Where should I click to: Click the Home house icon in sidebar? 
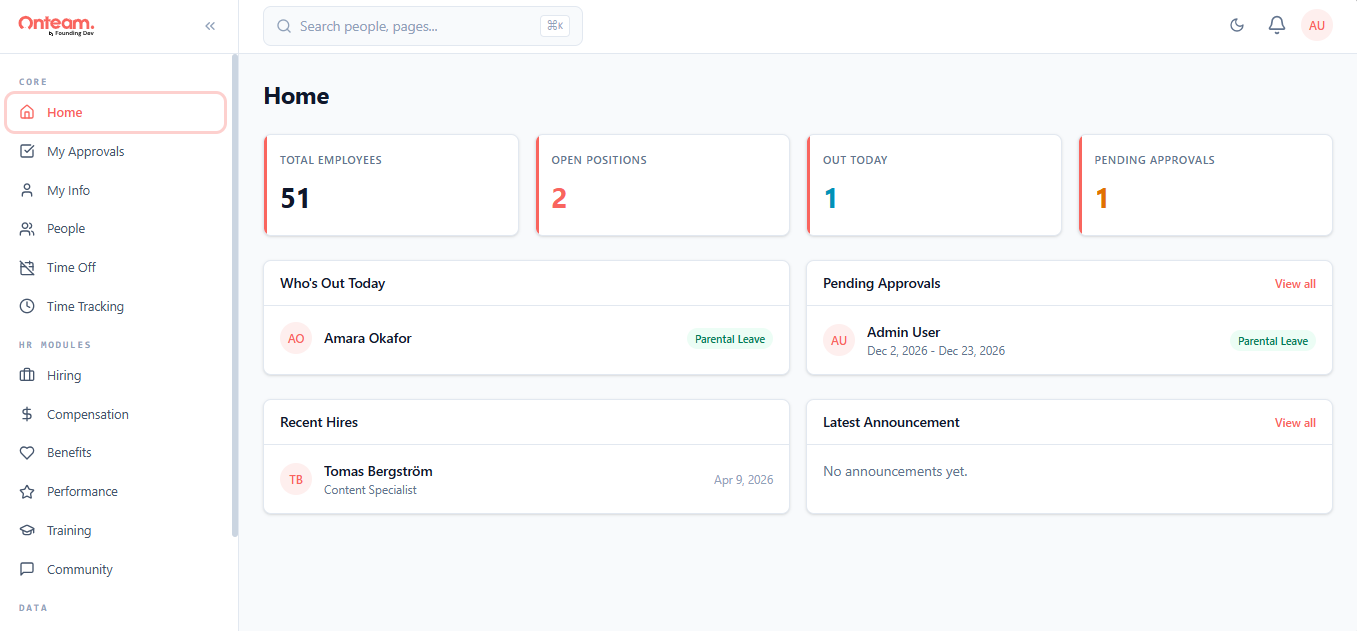coord(28,113)
